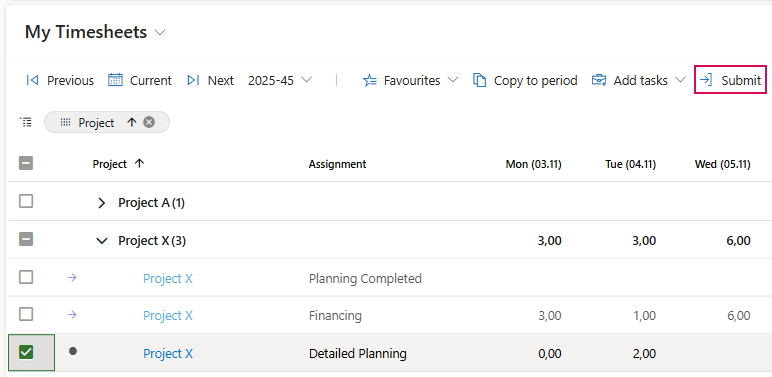Click the Wed (05.11) column header

pyautogui.click(x=722, y=164)
